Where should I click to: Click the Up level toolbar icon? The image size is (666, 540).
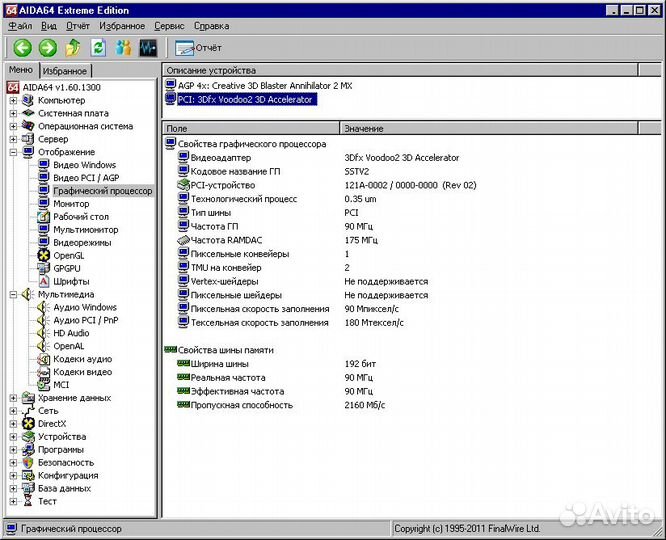click(x=73, y=48)
